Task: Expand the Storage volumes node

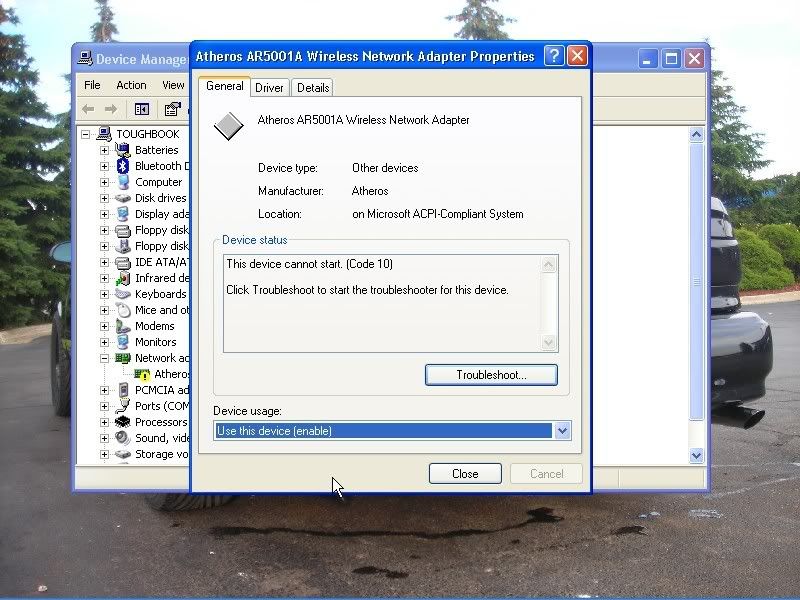Action: coord(104,455)
